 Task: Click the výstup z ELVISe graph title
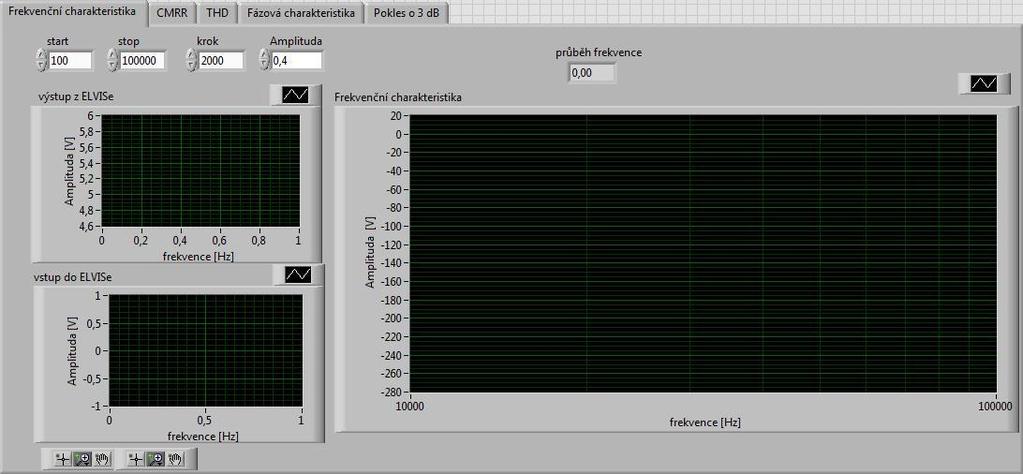[78, 96]
